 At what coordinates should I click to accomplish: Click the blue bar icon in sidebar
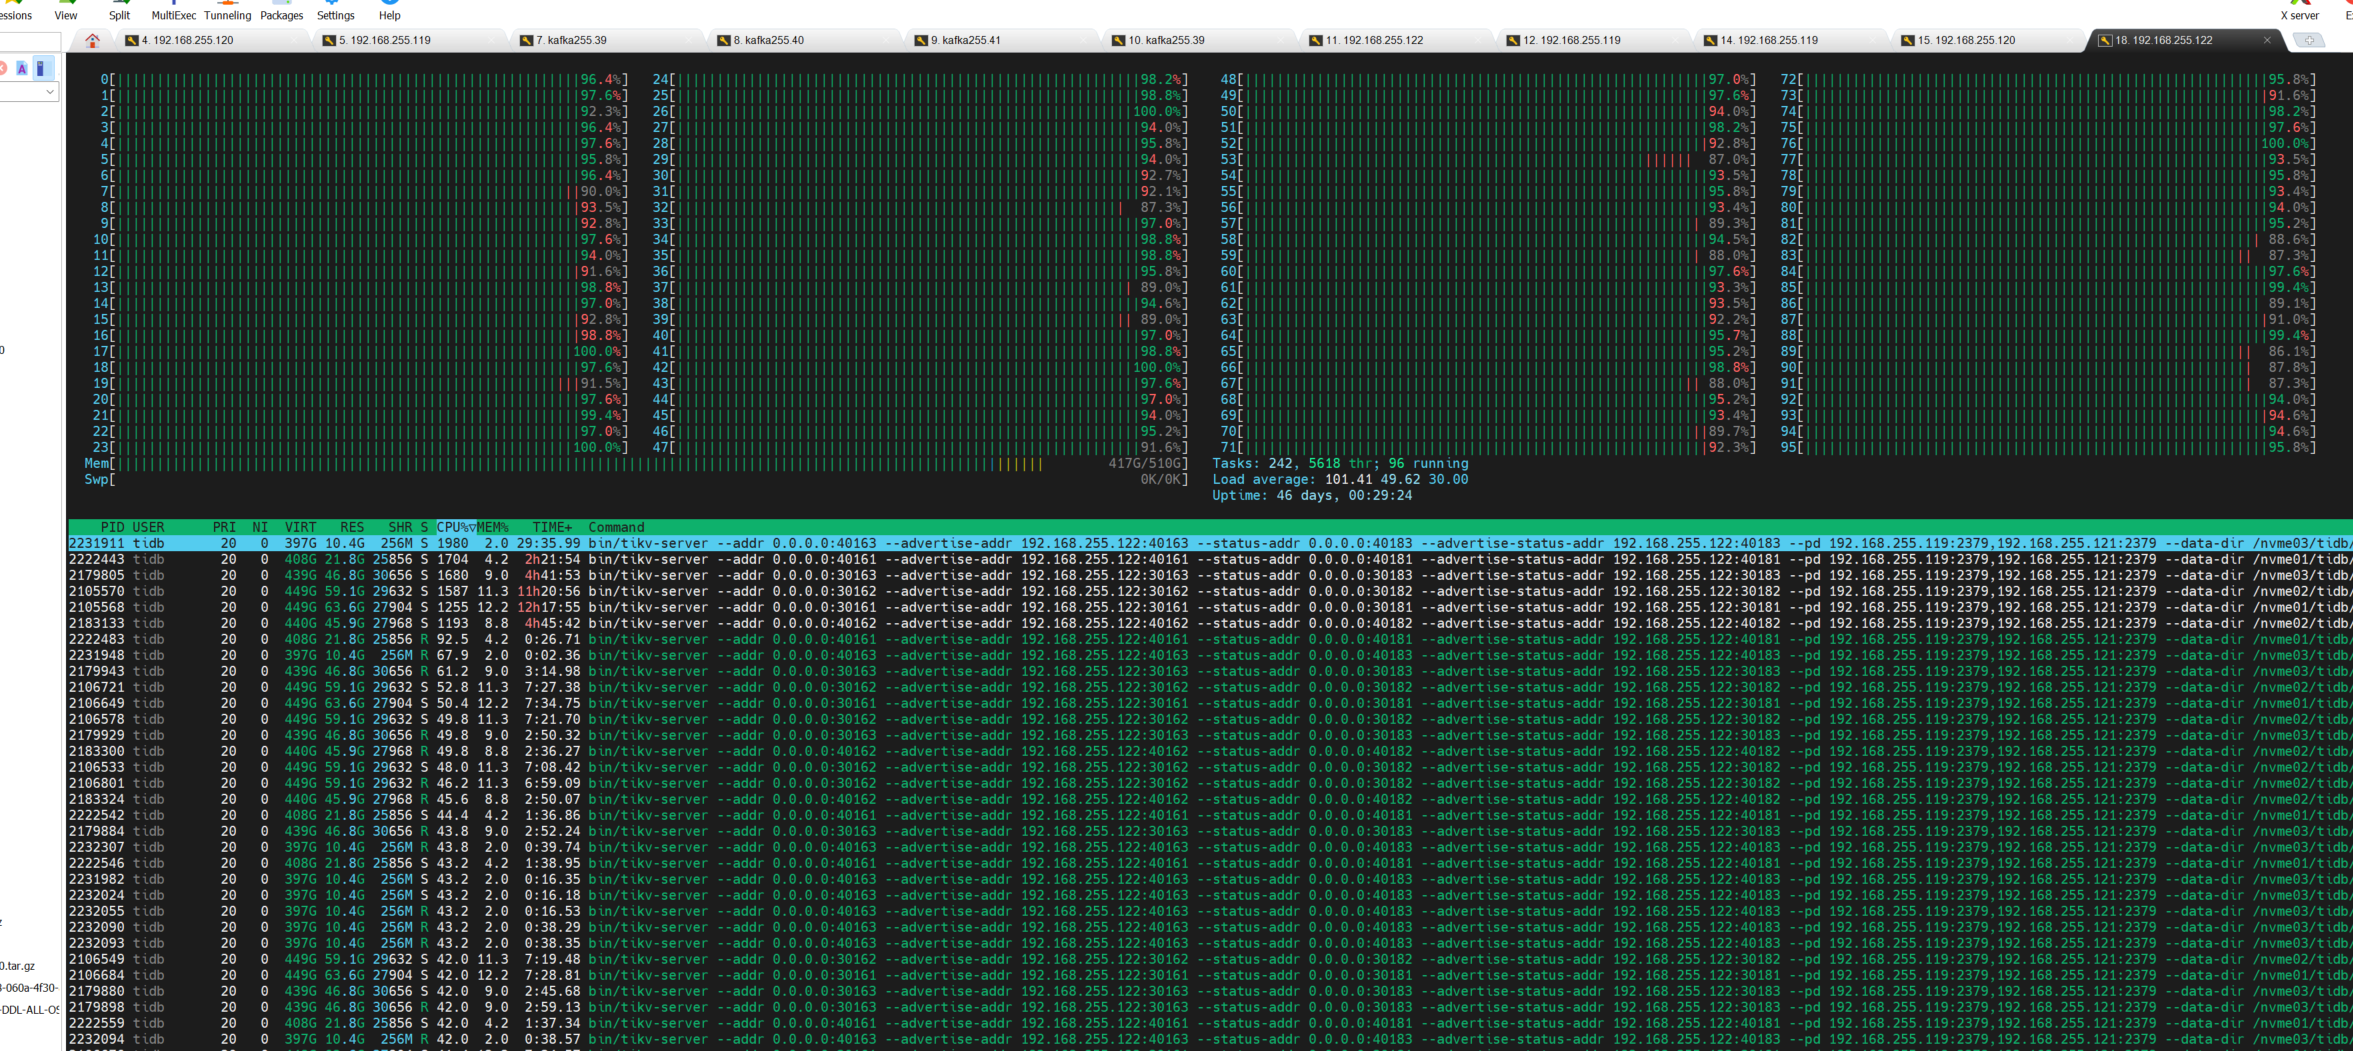(40, 68)
